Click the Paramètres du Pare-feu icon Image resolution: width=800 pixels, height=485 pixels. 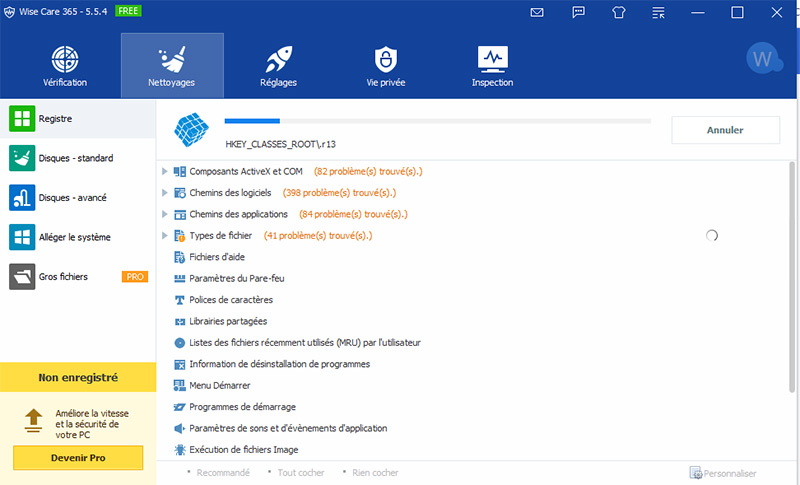[180, 278]
